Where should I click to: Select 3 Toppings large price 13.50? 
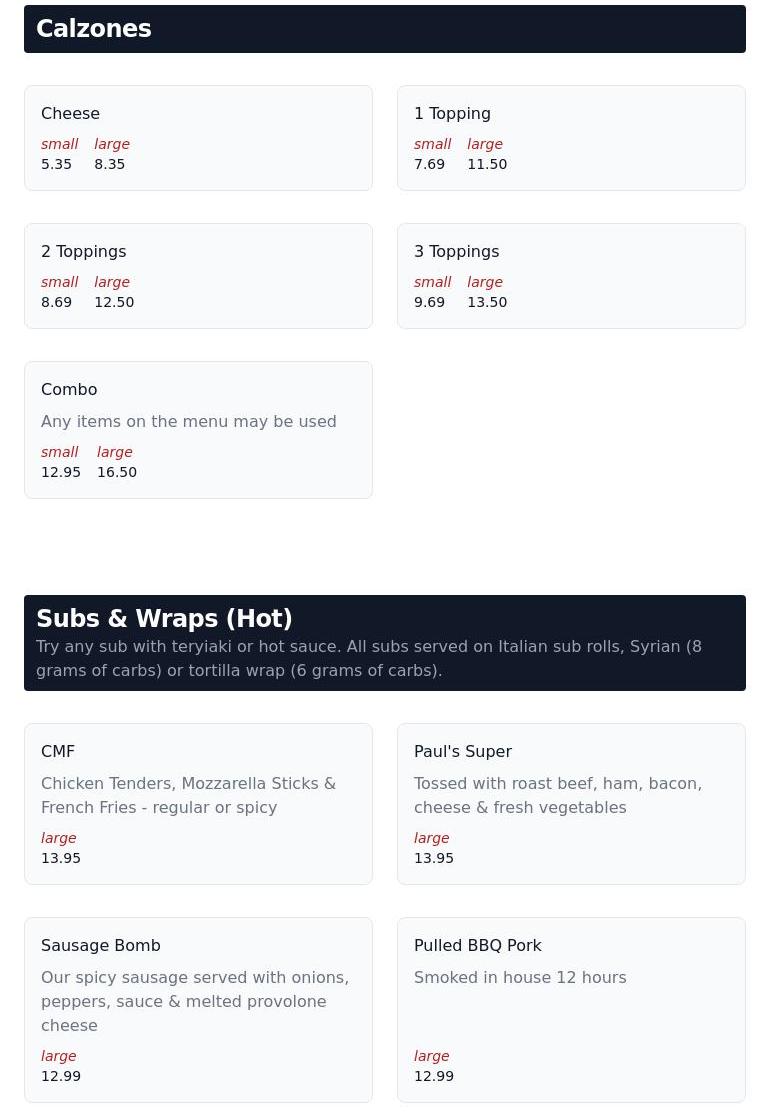point(486,303)
